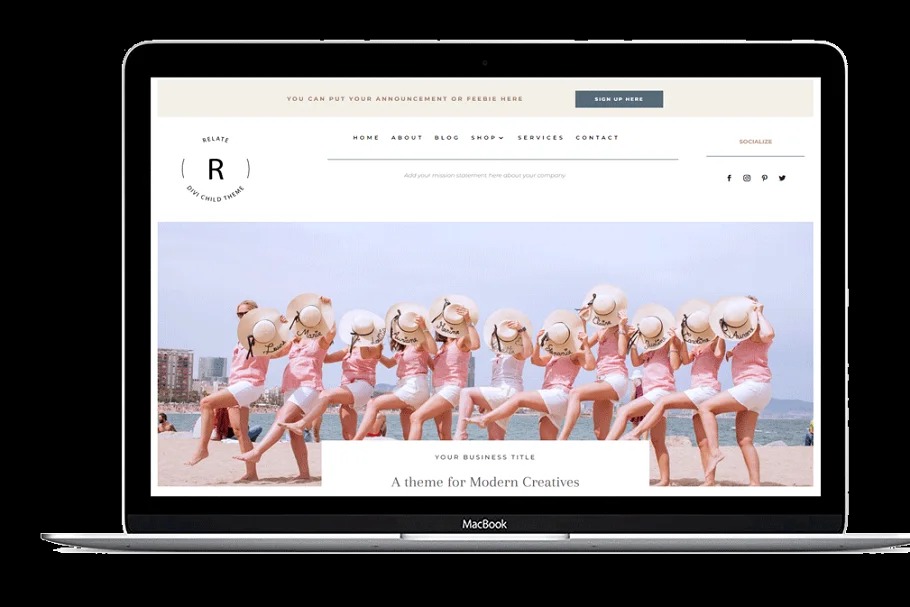Viewport: 910px width, 607px height.
Task: Click the MacBook label on the bezel
Action: [x=485, y=524]
